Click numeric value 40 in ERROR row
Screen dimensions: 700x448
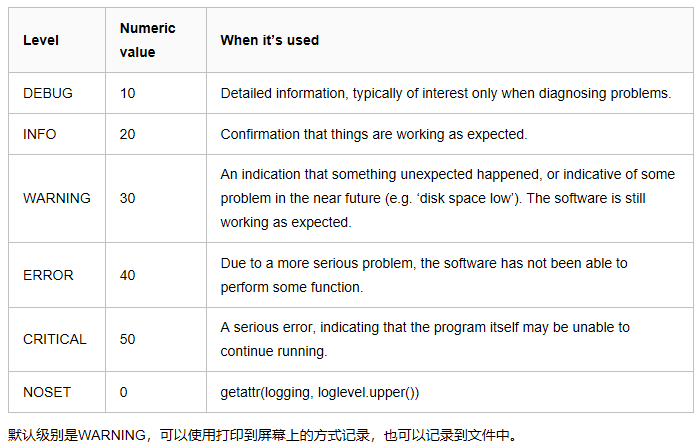pos(127,275)
